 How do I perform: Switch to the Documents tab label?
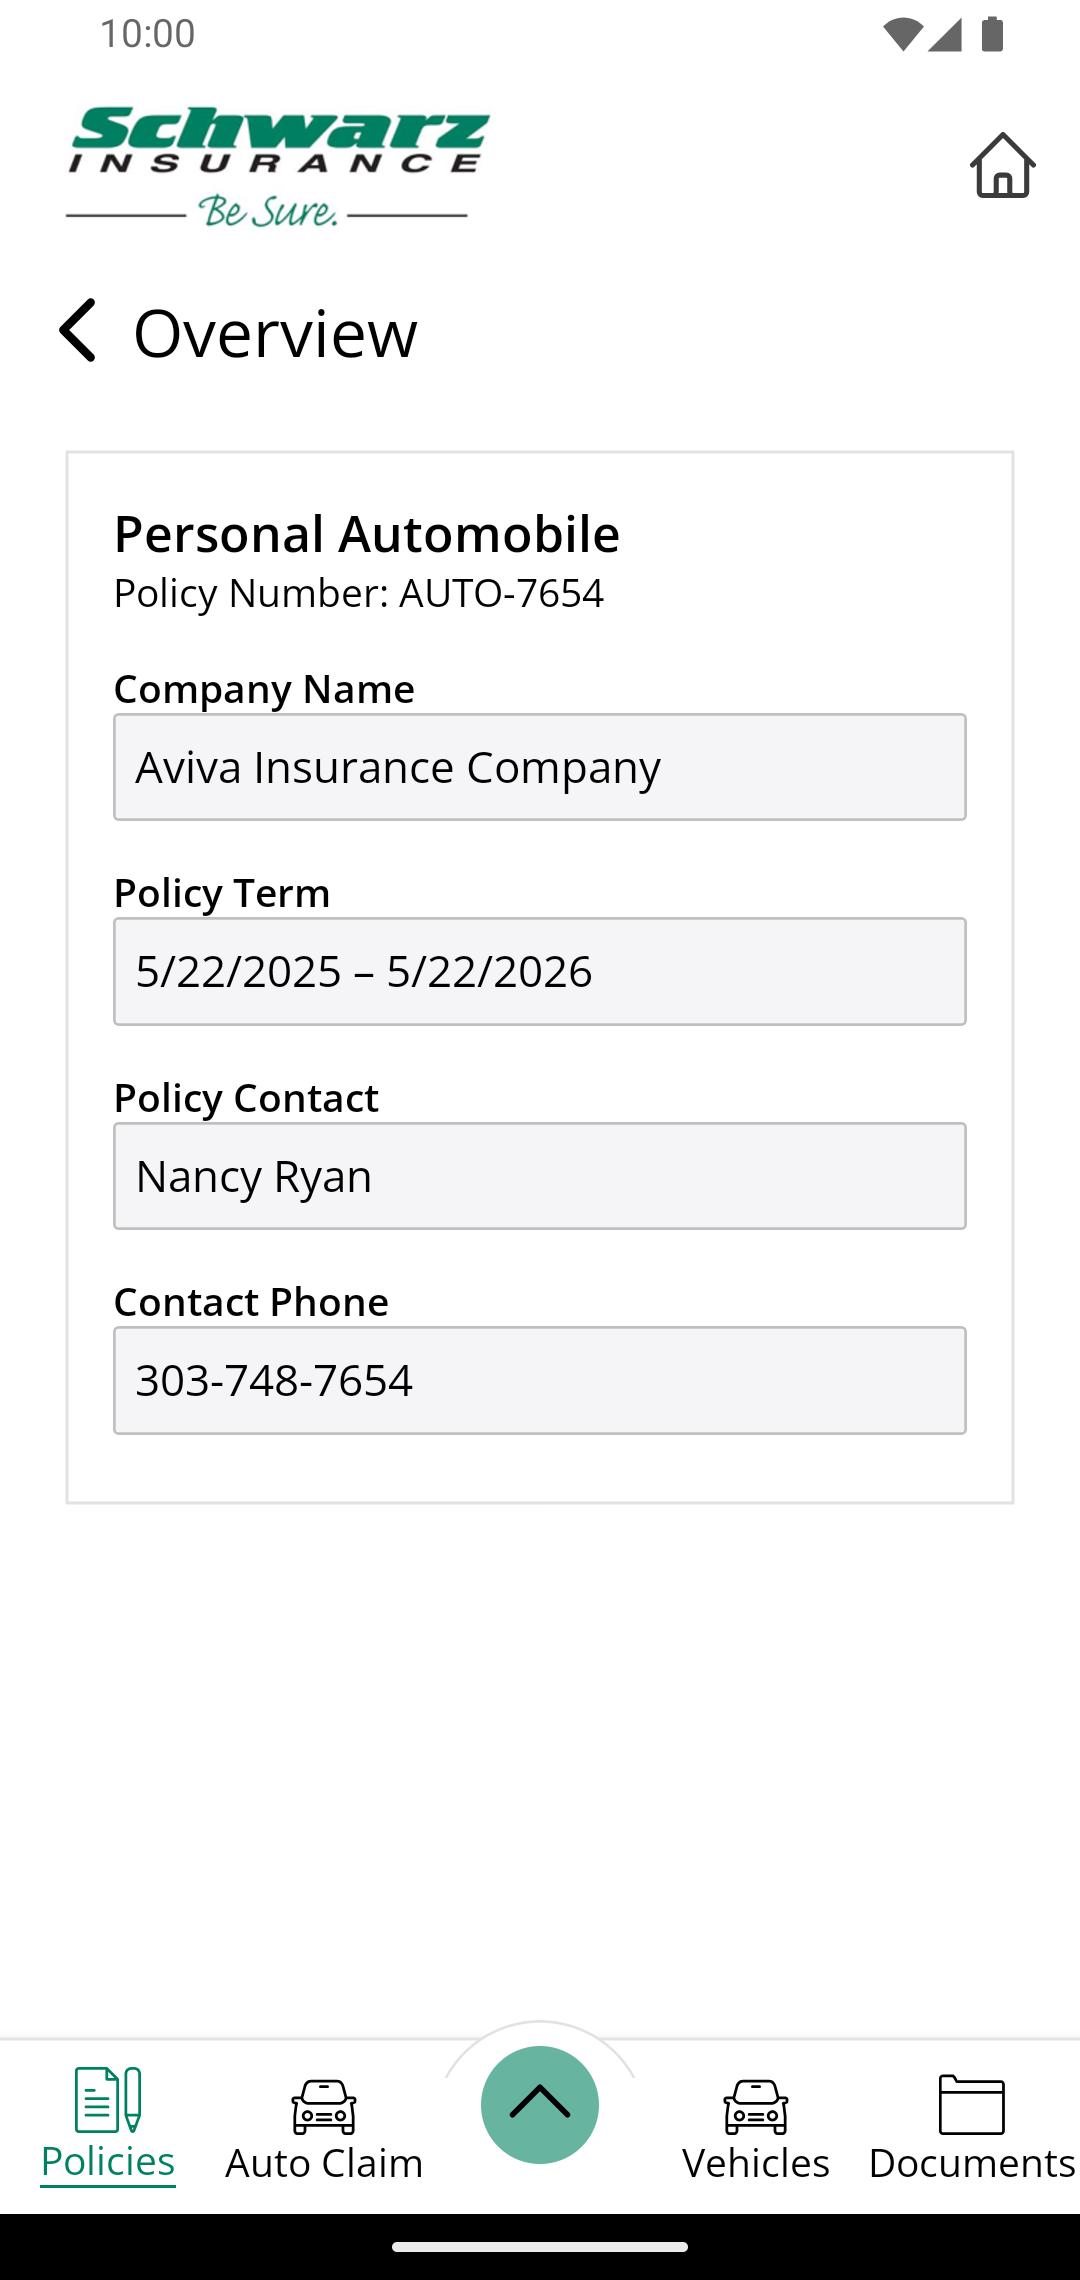coord(972,2163)
